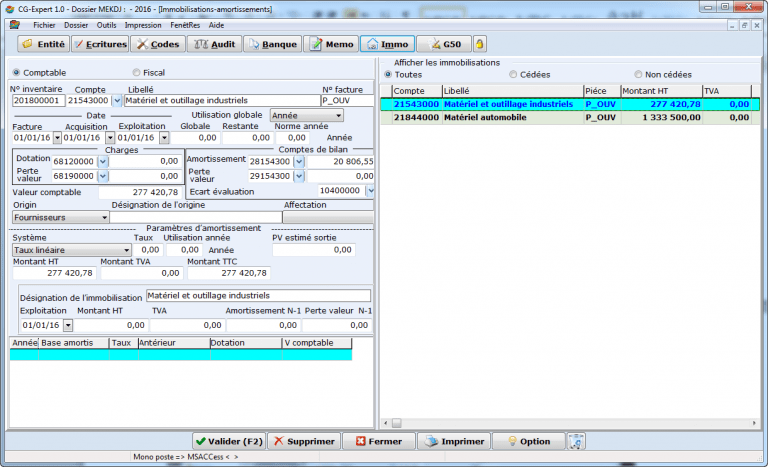Open the Banque module
768x467 pixels.
click(x=273, y=44)
